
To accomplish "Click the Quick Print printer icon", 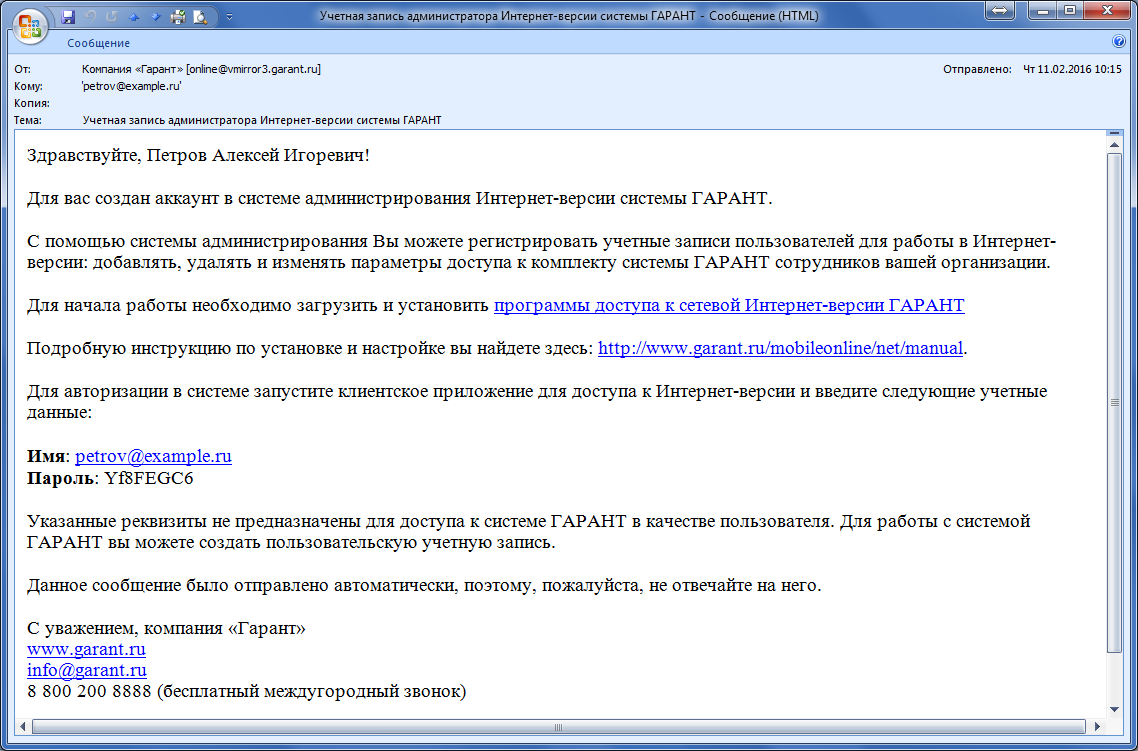I will click(178, 17).
